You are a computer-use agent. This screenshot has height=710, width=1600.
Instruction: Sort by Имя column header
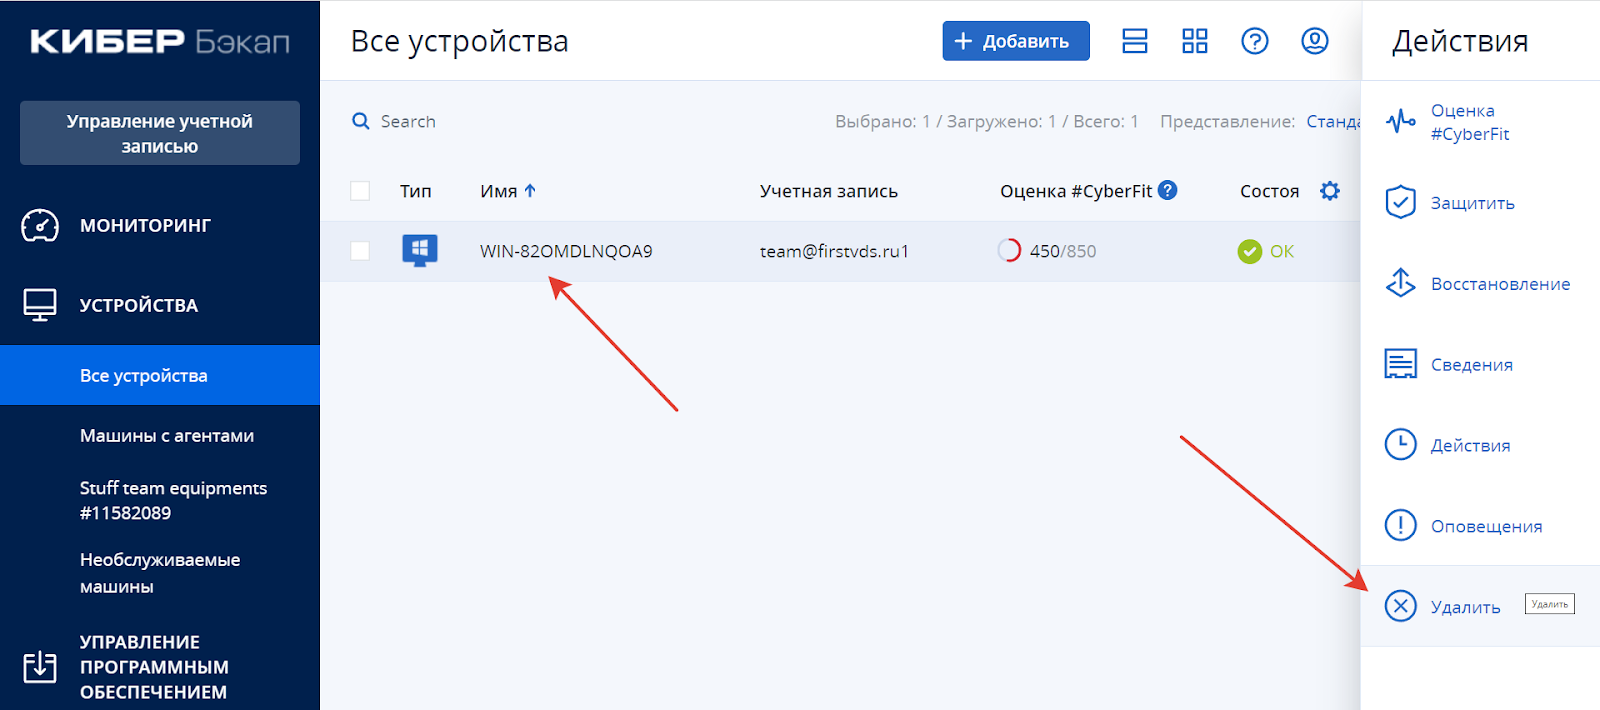coord(498,191)
